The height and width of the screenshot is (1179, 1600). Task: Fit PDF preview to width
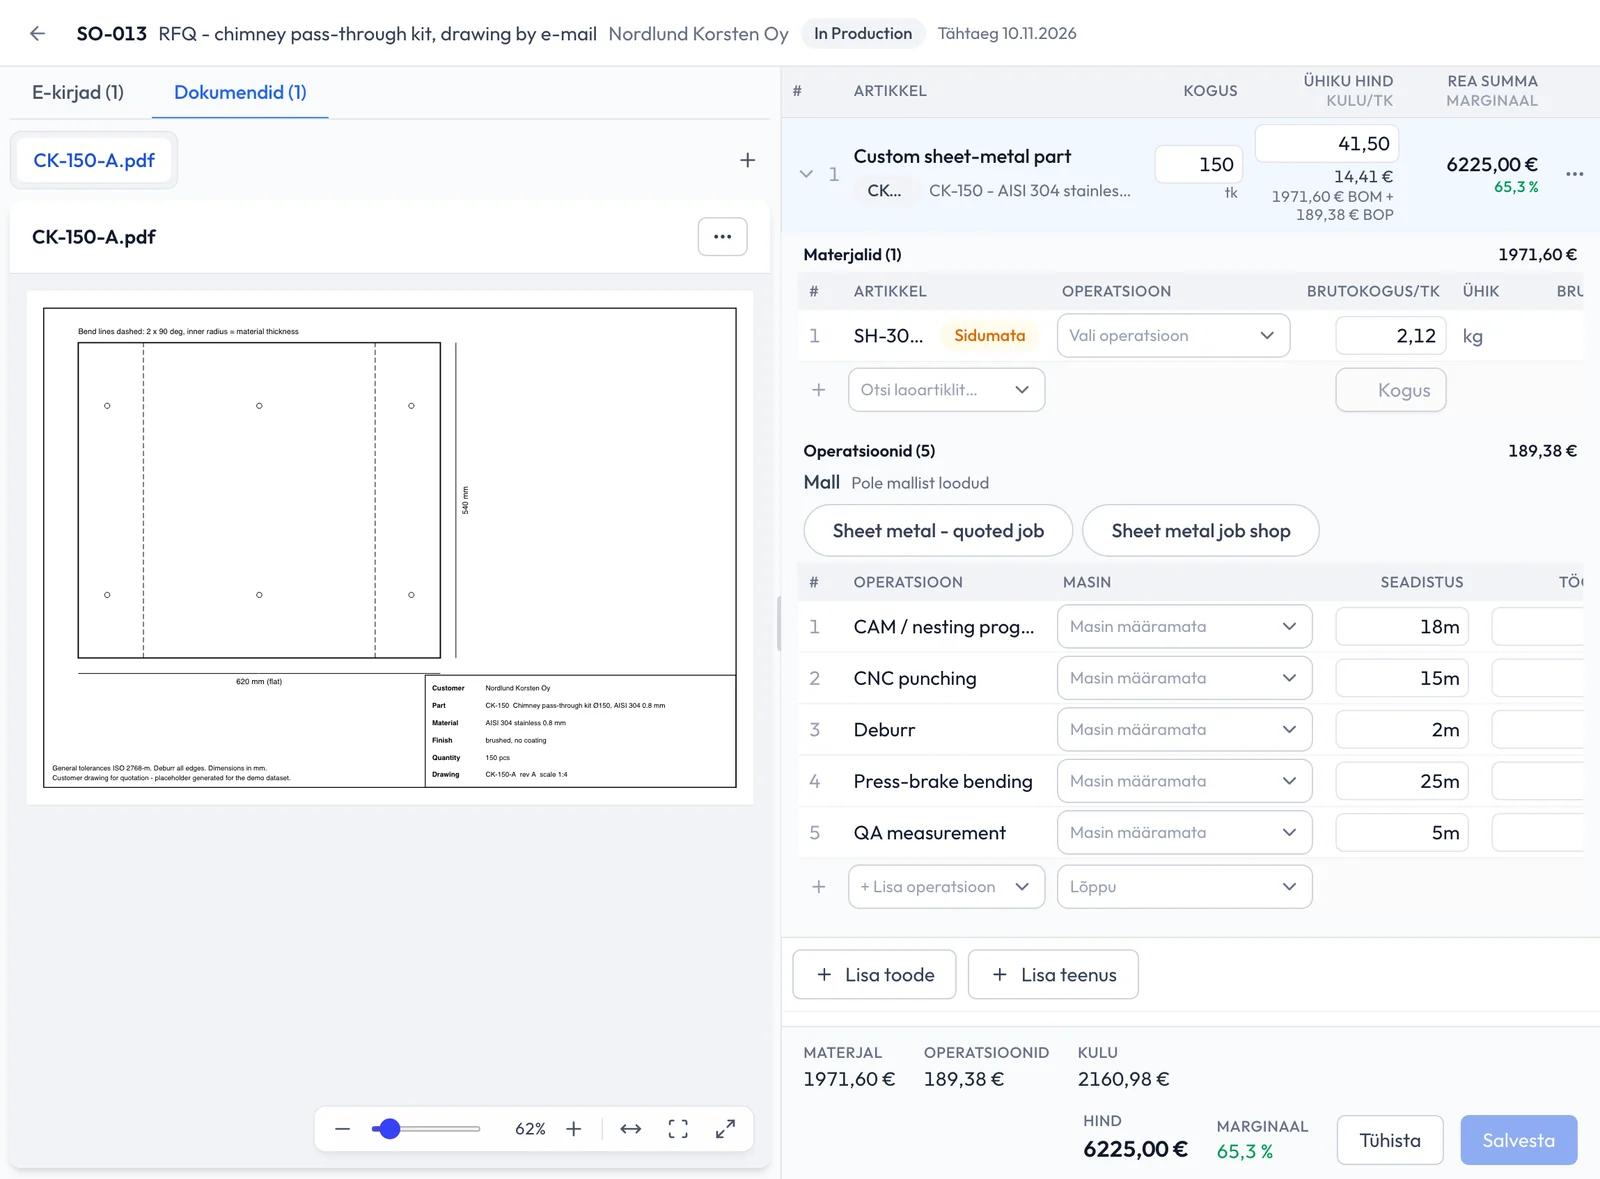(x=631, y=1129)
